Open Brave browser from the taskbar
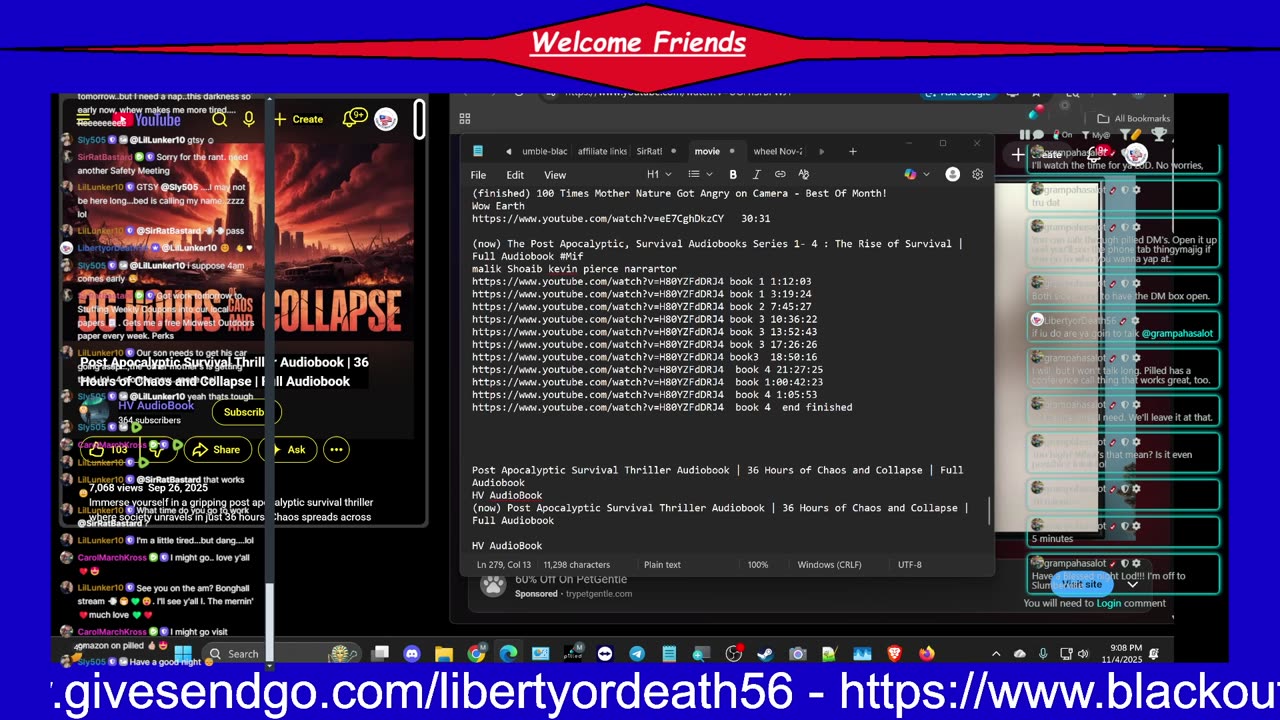The width and height of the screenshot is (1280, 720). tap(894, 654)
